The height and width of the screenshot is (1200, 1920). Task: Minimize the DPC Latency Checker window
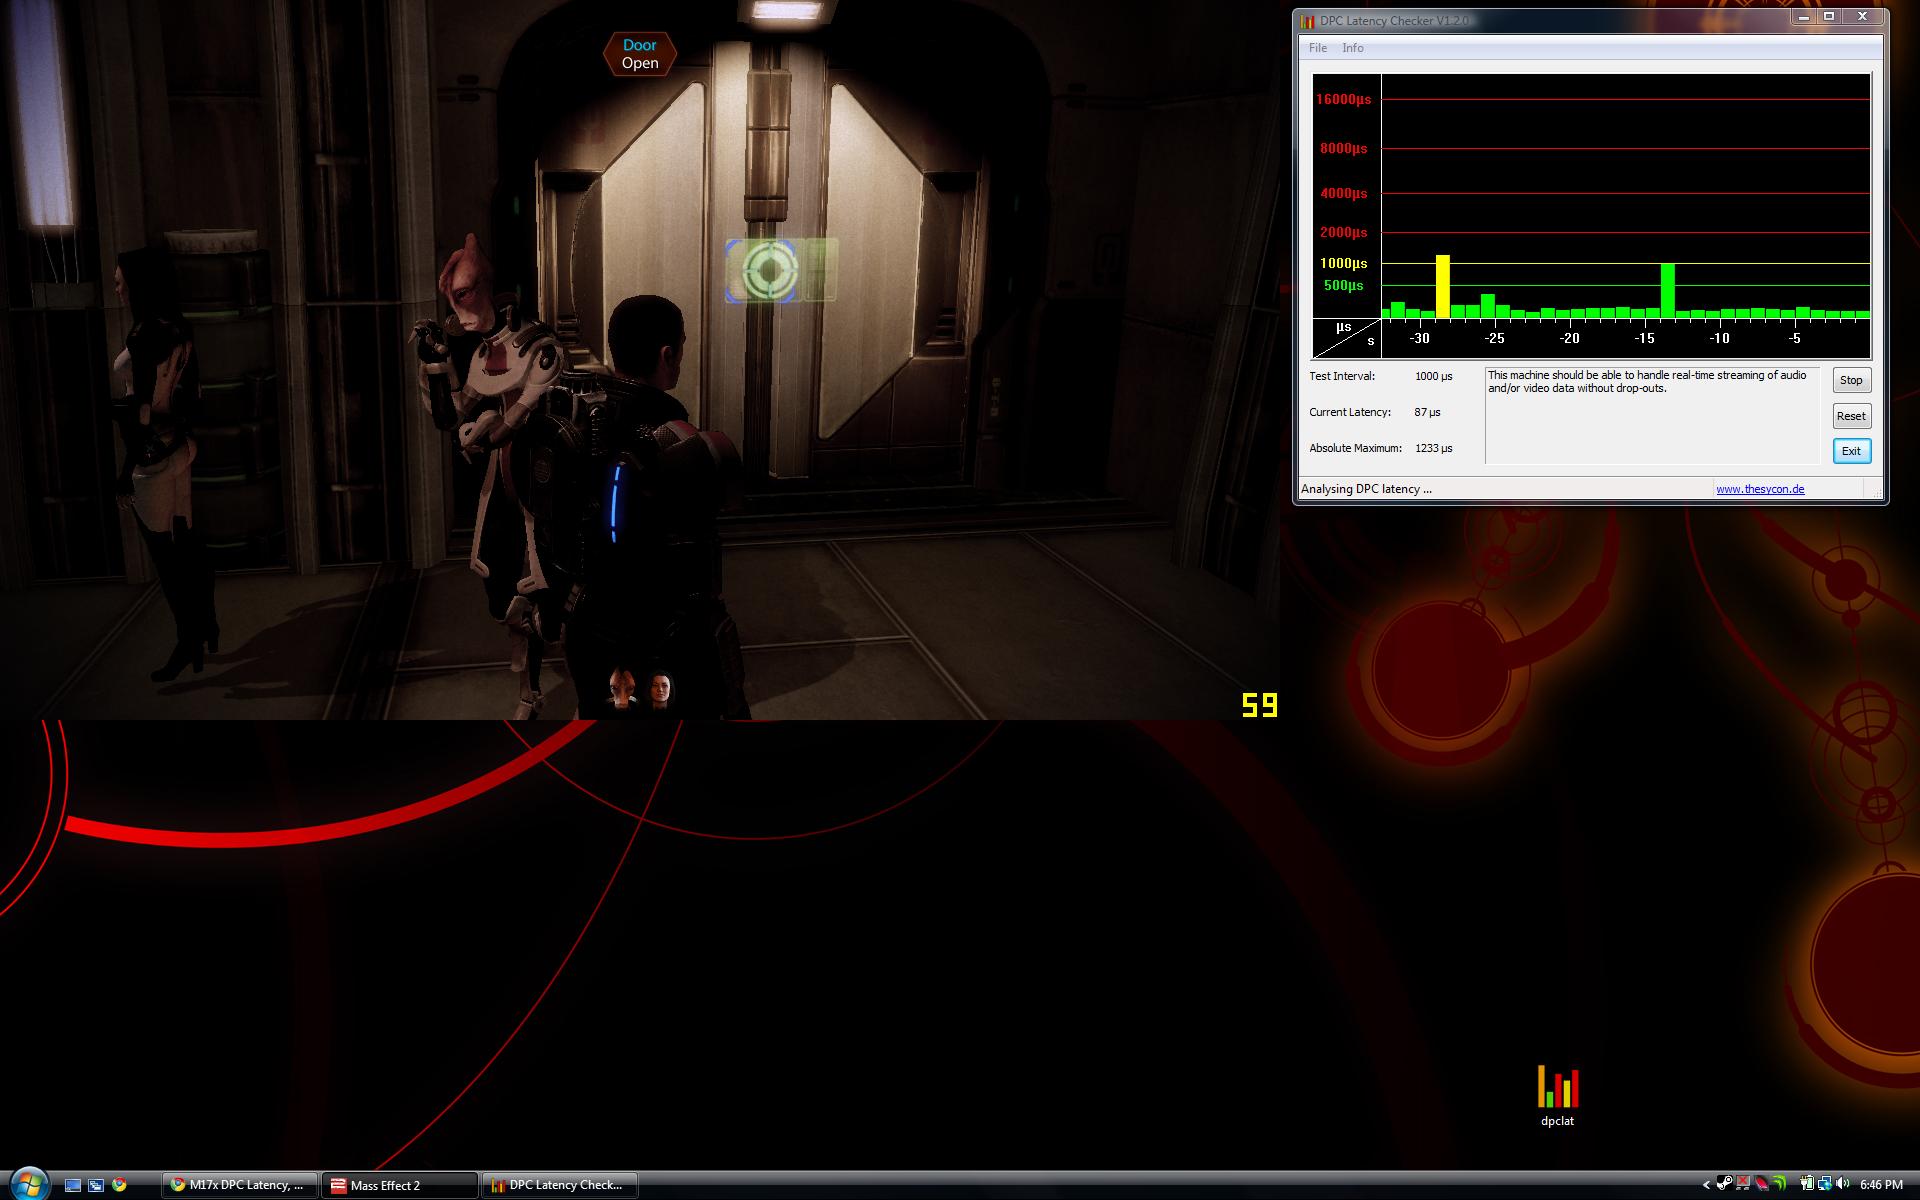(1804, 17)
